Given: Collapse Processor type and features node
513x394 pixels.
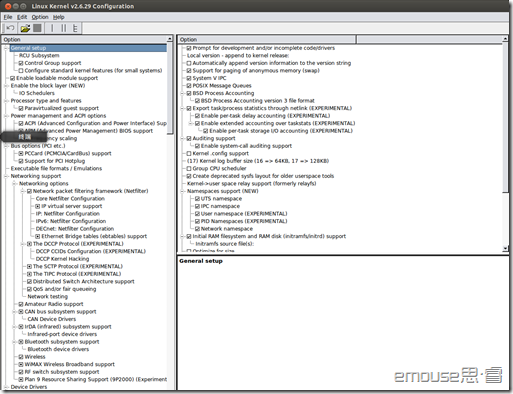Looking at the screenshot, I should [x=6, y=101].
